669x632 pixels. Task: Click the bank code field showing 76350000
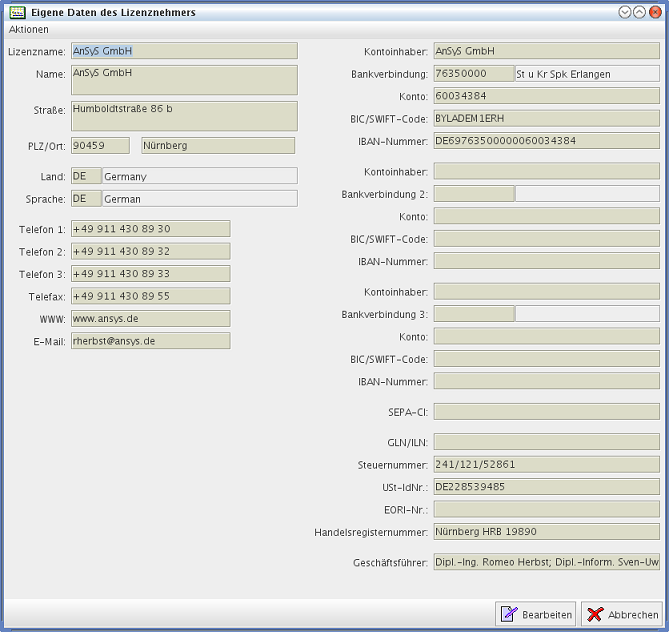point(473,74)
